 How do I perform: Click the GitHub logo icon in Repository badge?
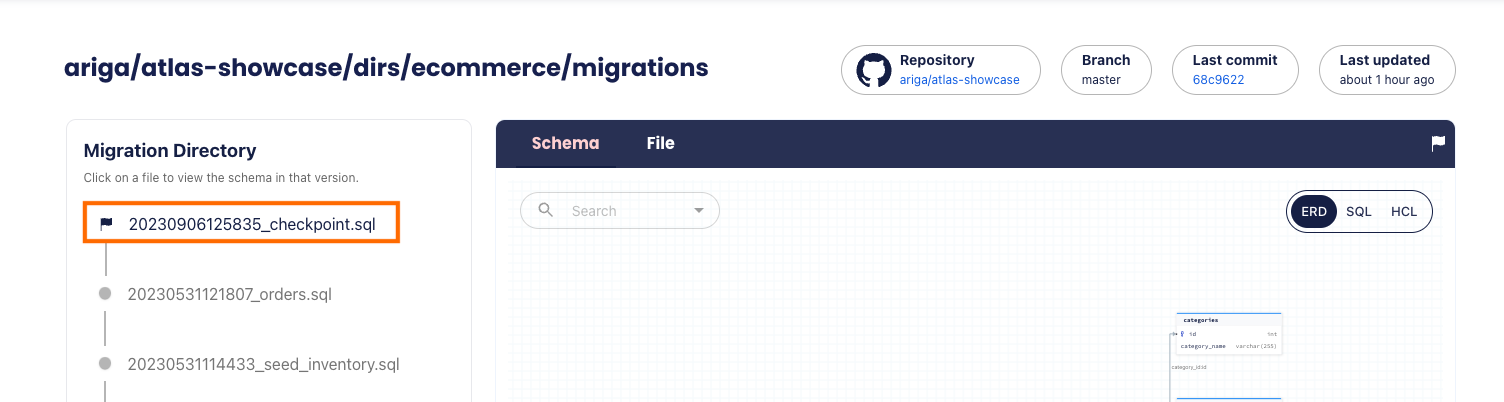(873, 70)
